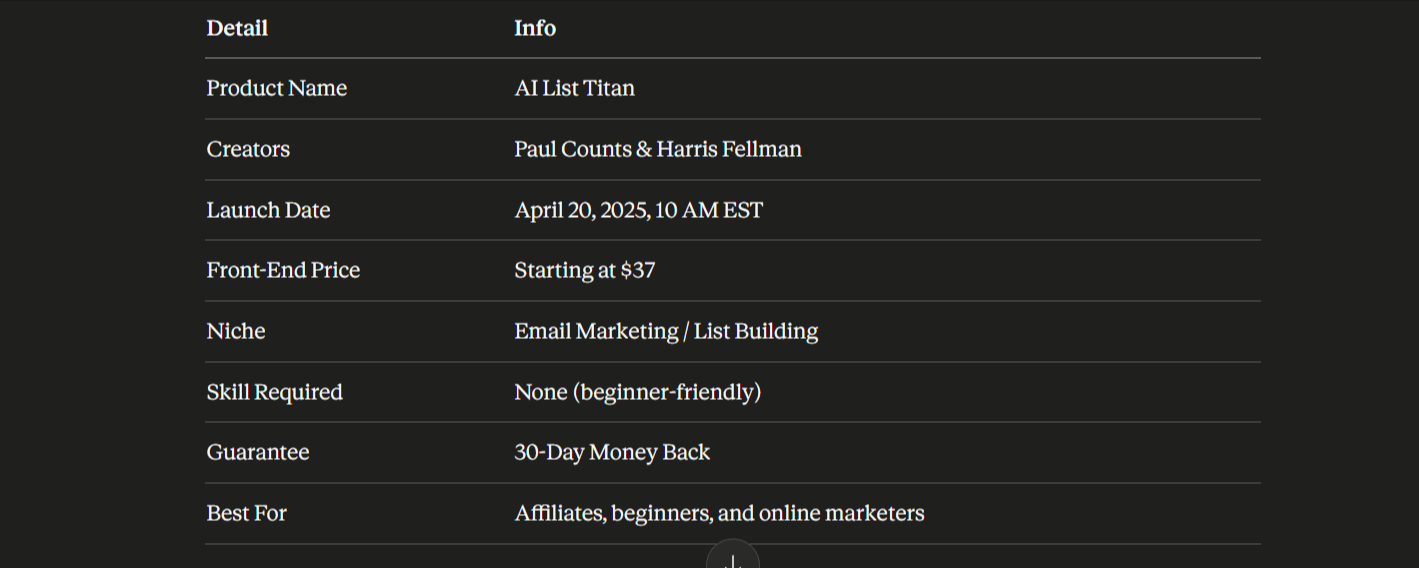Select the "Front-End Price" label
Image resolution: width=1419 pixels, height=568 pixels.
point(283,270)
